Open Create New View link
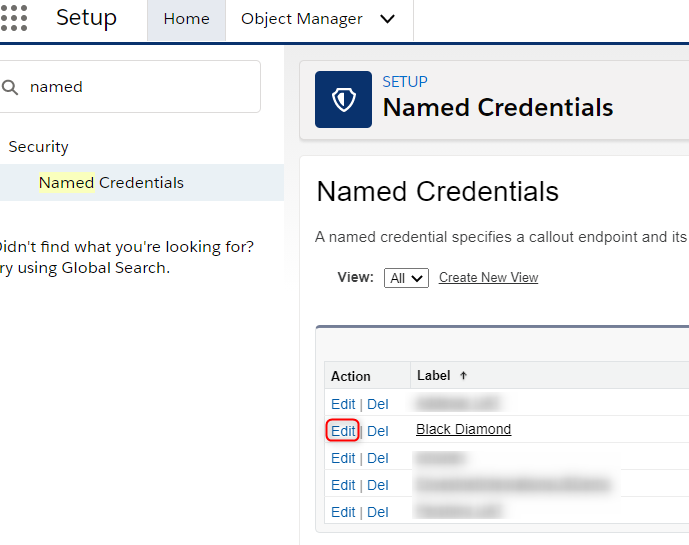The image size is (689, 545). tap(488, 277)
